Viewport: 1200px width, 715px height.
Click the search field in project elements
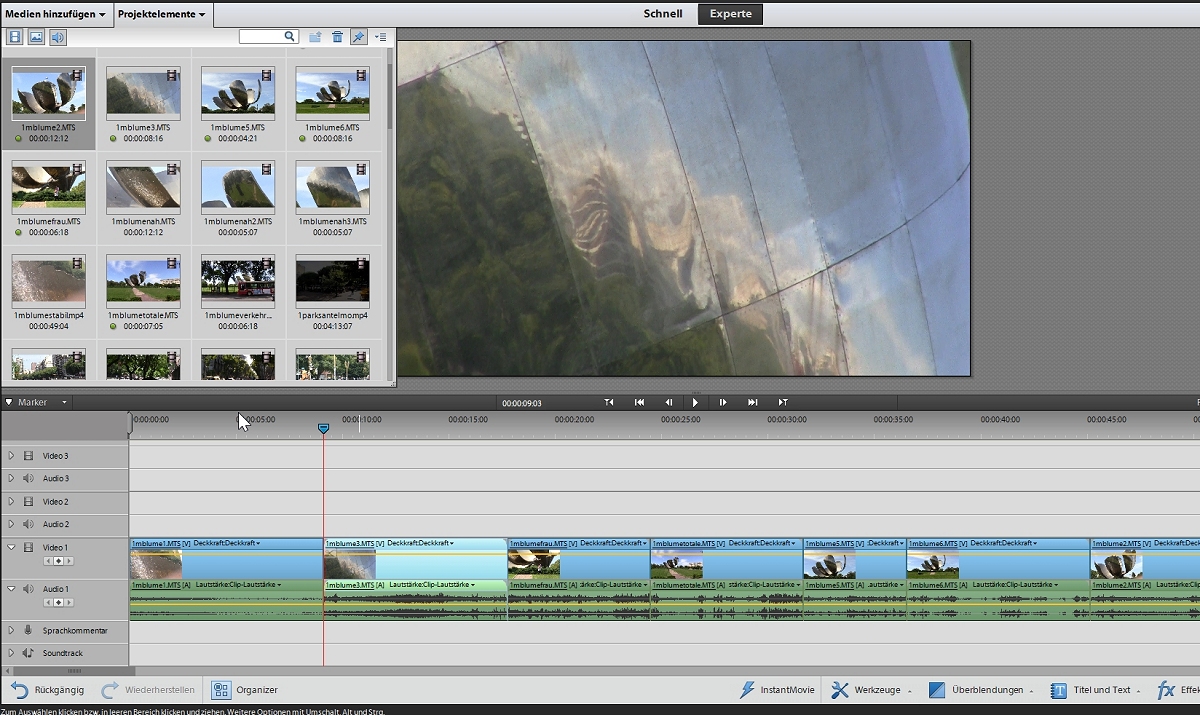coord(269,37)
